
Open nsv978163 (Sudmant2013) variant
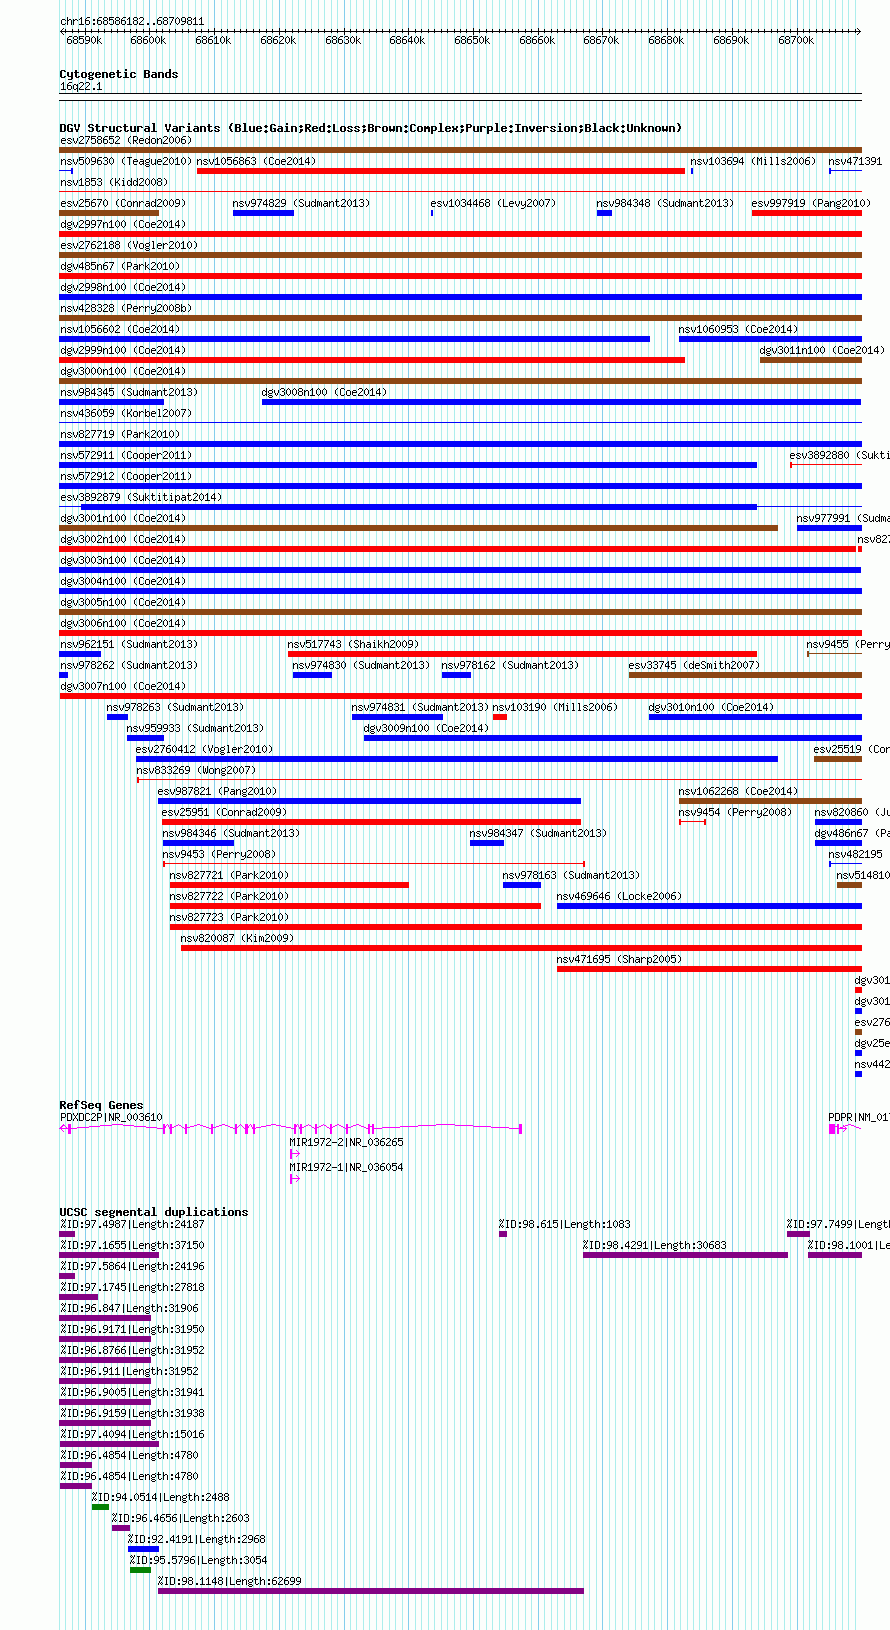pos(571,875)
